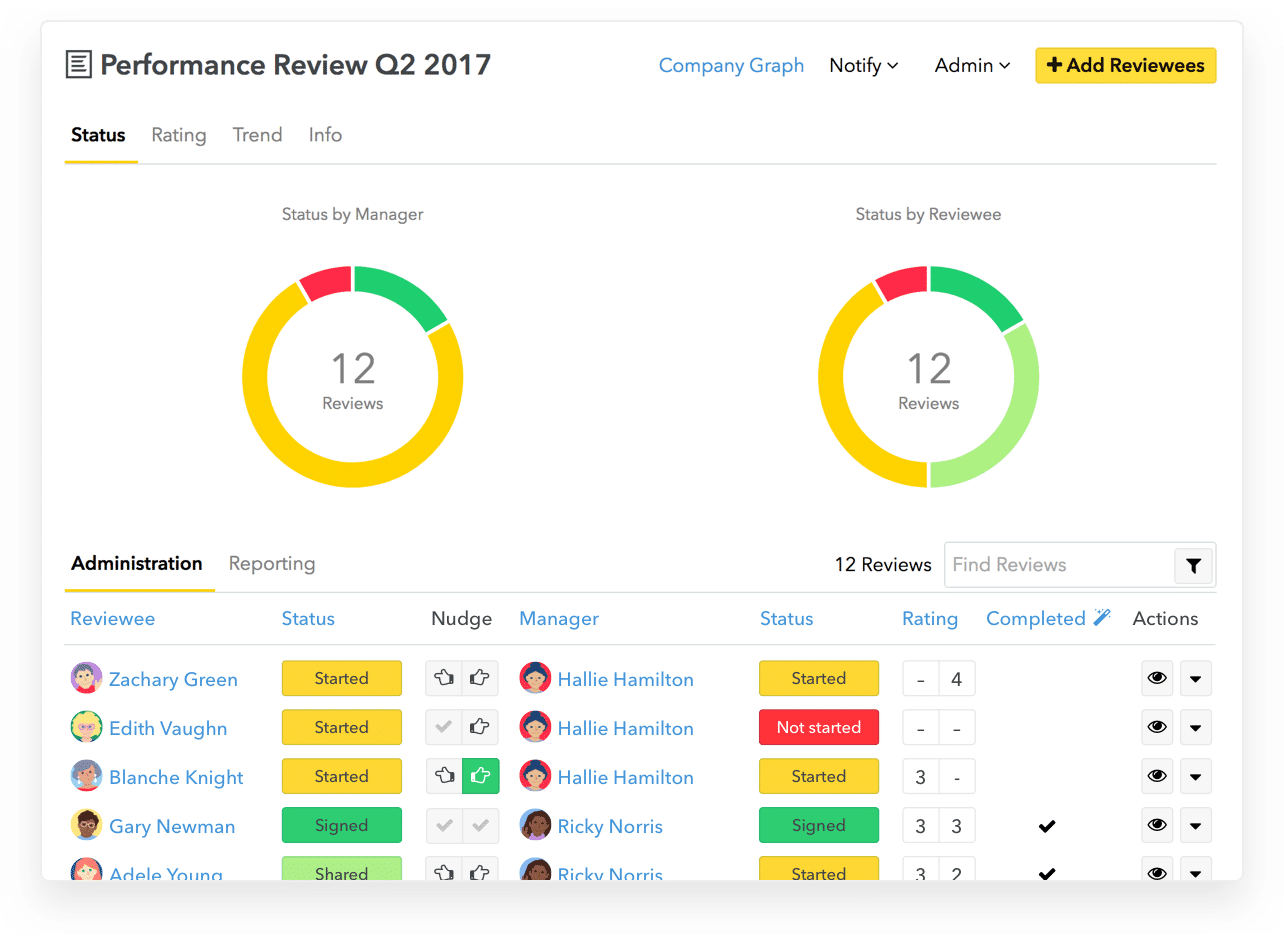1284x942 pixels.
Task: Click the eye icon on Edith Vaughn's row
Action: click(x=1157, y=727)
